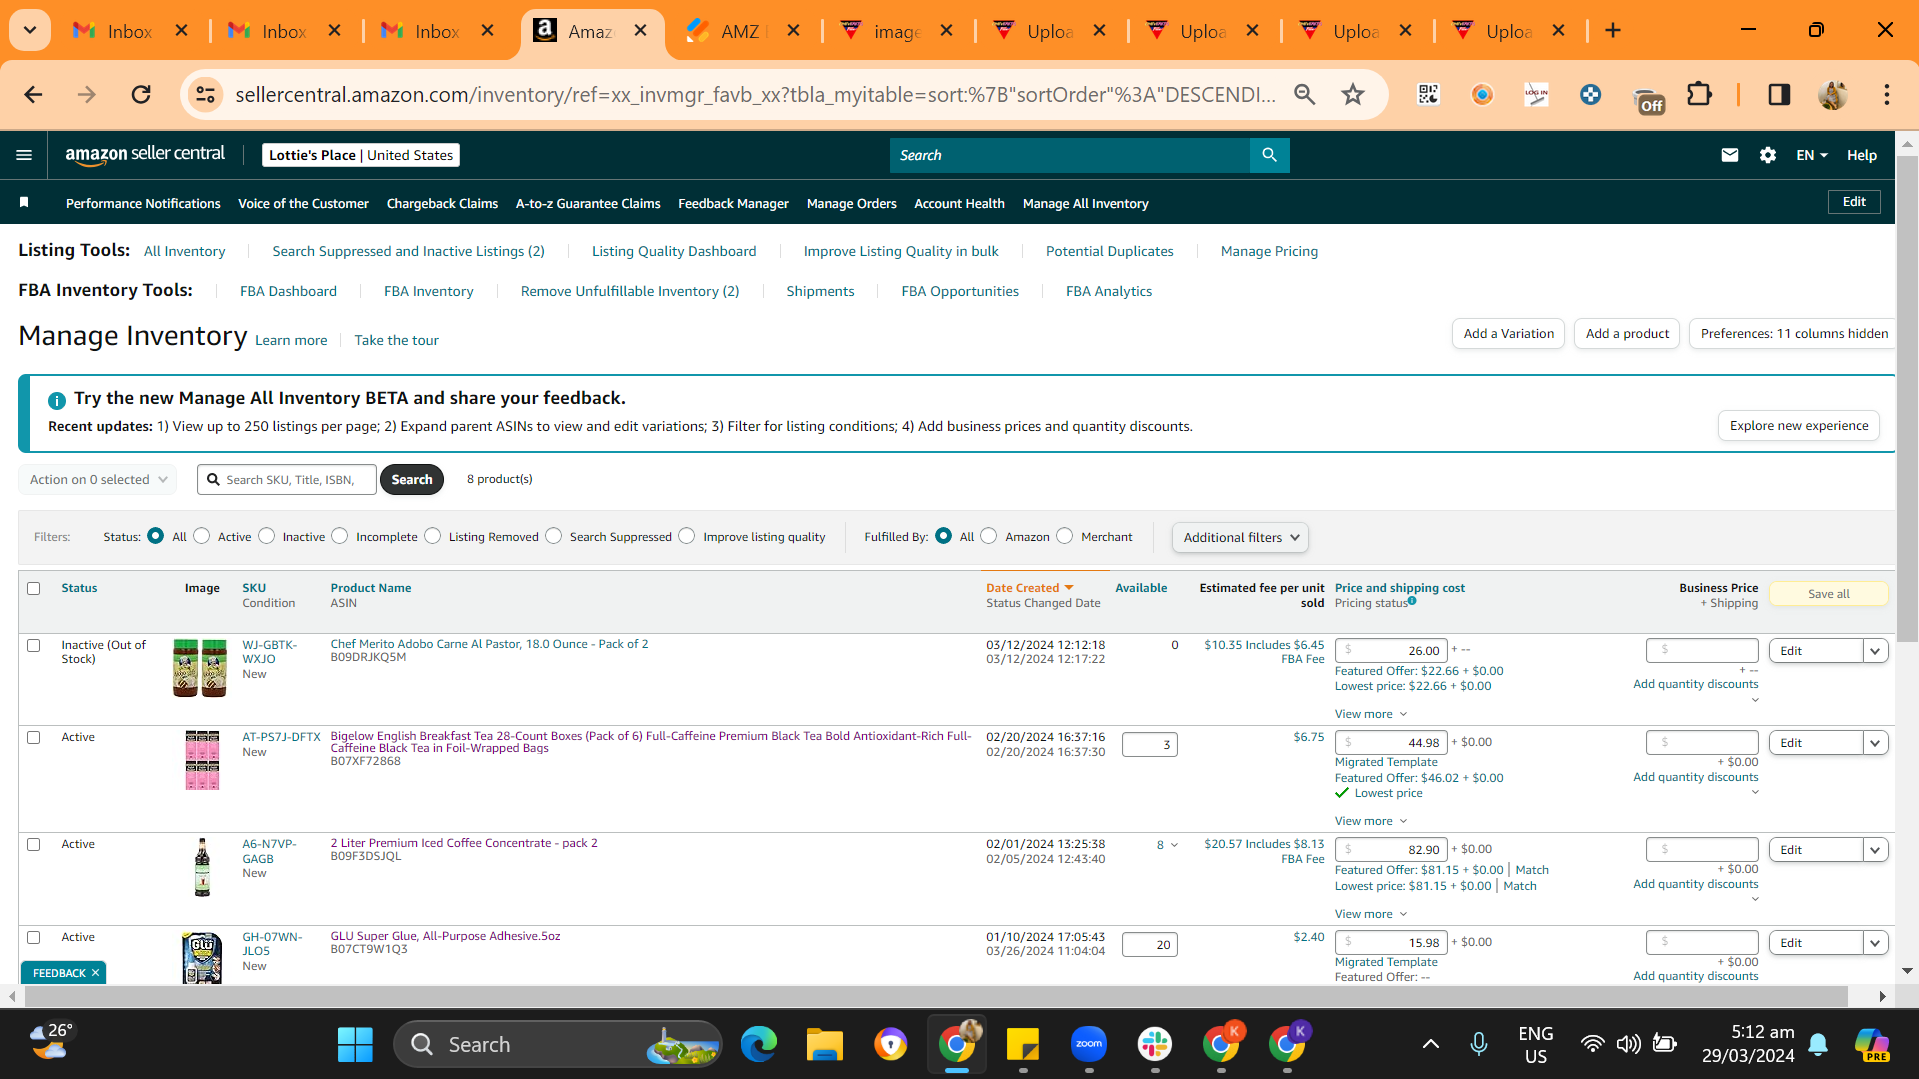Click the Add a product button
Screen dimensions: 1919x1079
[1627, 334]
